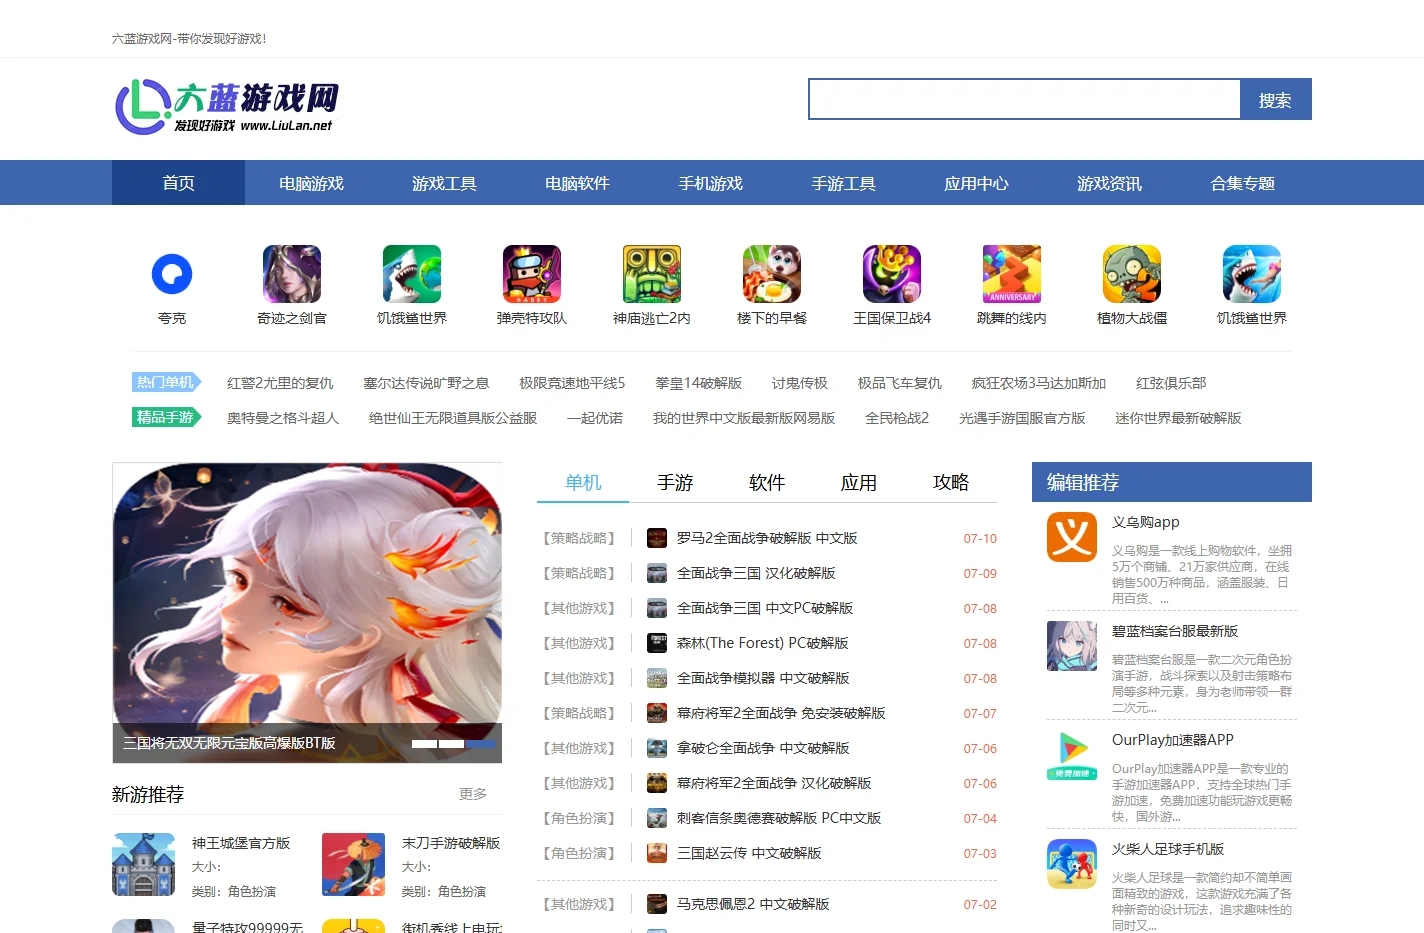Open the 电脑软件 navigation menu

pos(577,183)
